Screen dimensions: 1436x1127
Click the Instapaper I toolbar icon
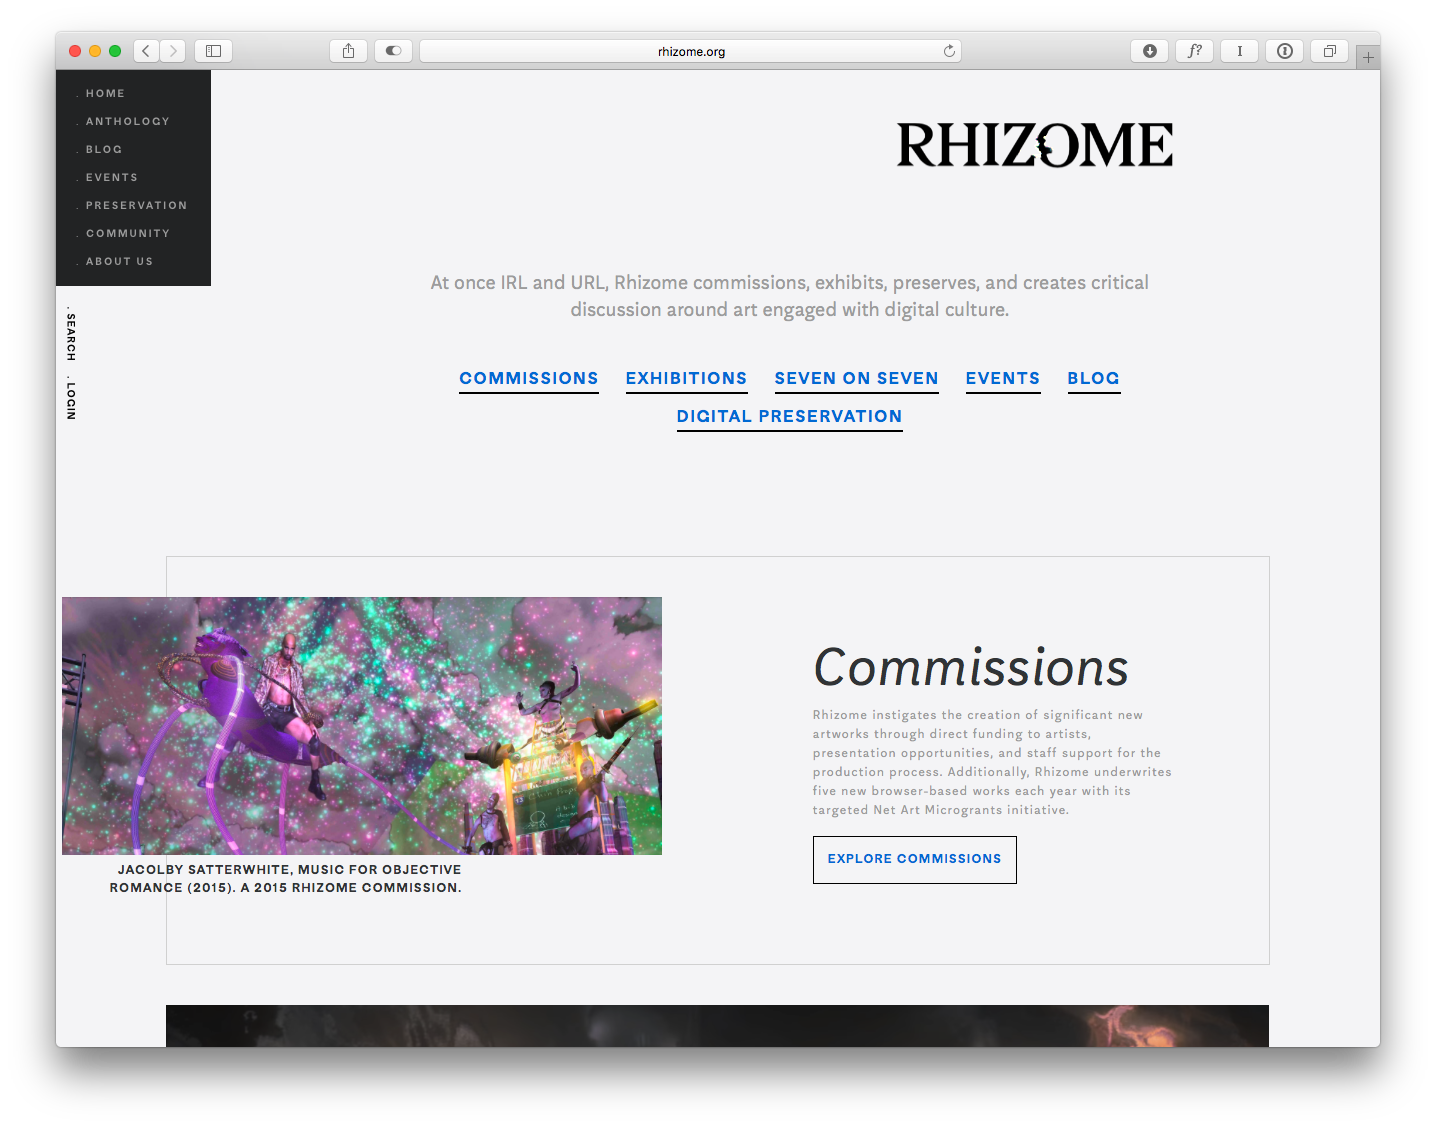[x=1239, y=51]
